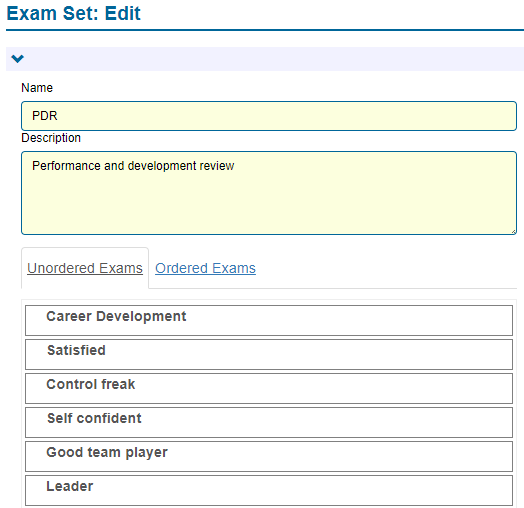Select the Good team player exam
The width and height of the screenshot is (524, 508).
pyautogui.click(x=269, y=457)
